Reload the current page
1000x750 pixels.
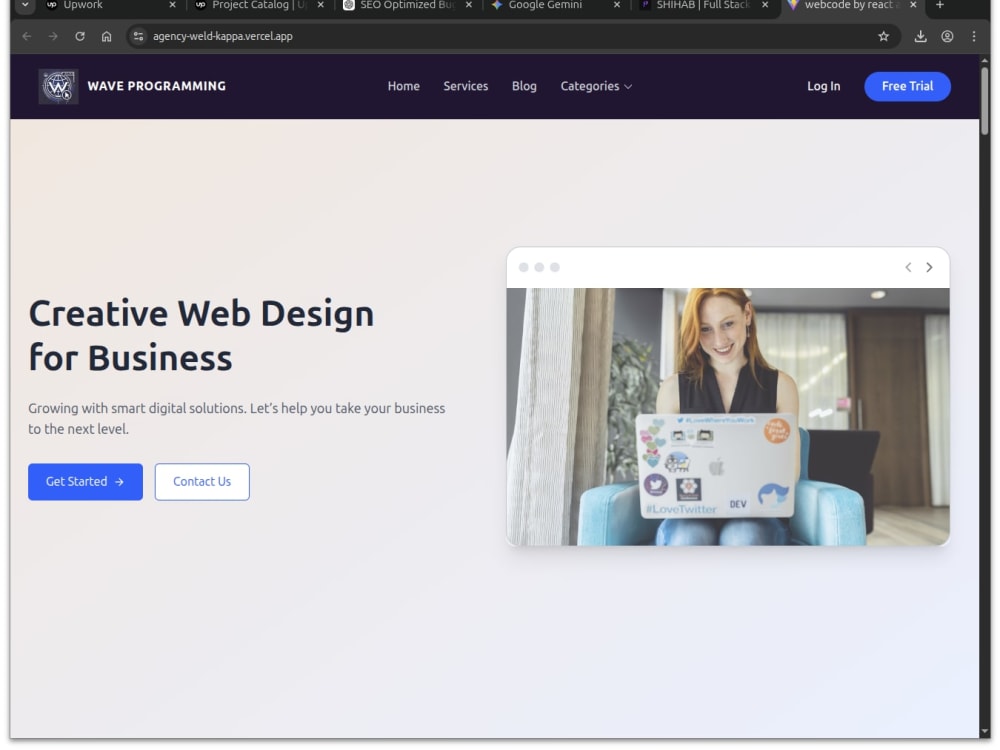(80, 36)
